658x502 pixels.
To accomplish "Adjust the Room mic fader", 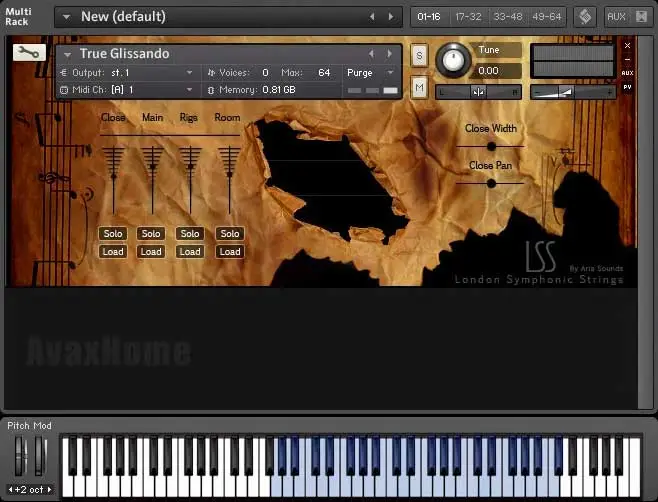I will click(229, 173).
